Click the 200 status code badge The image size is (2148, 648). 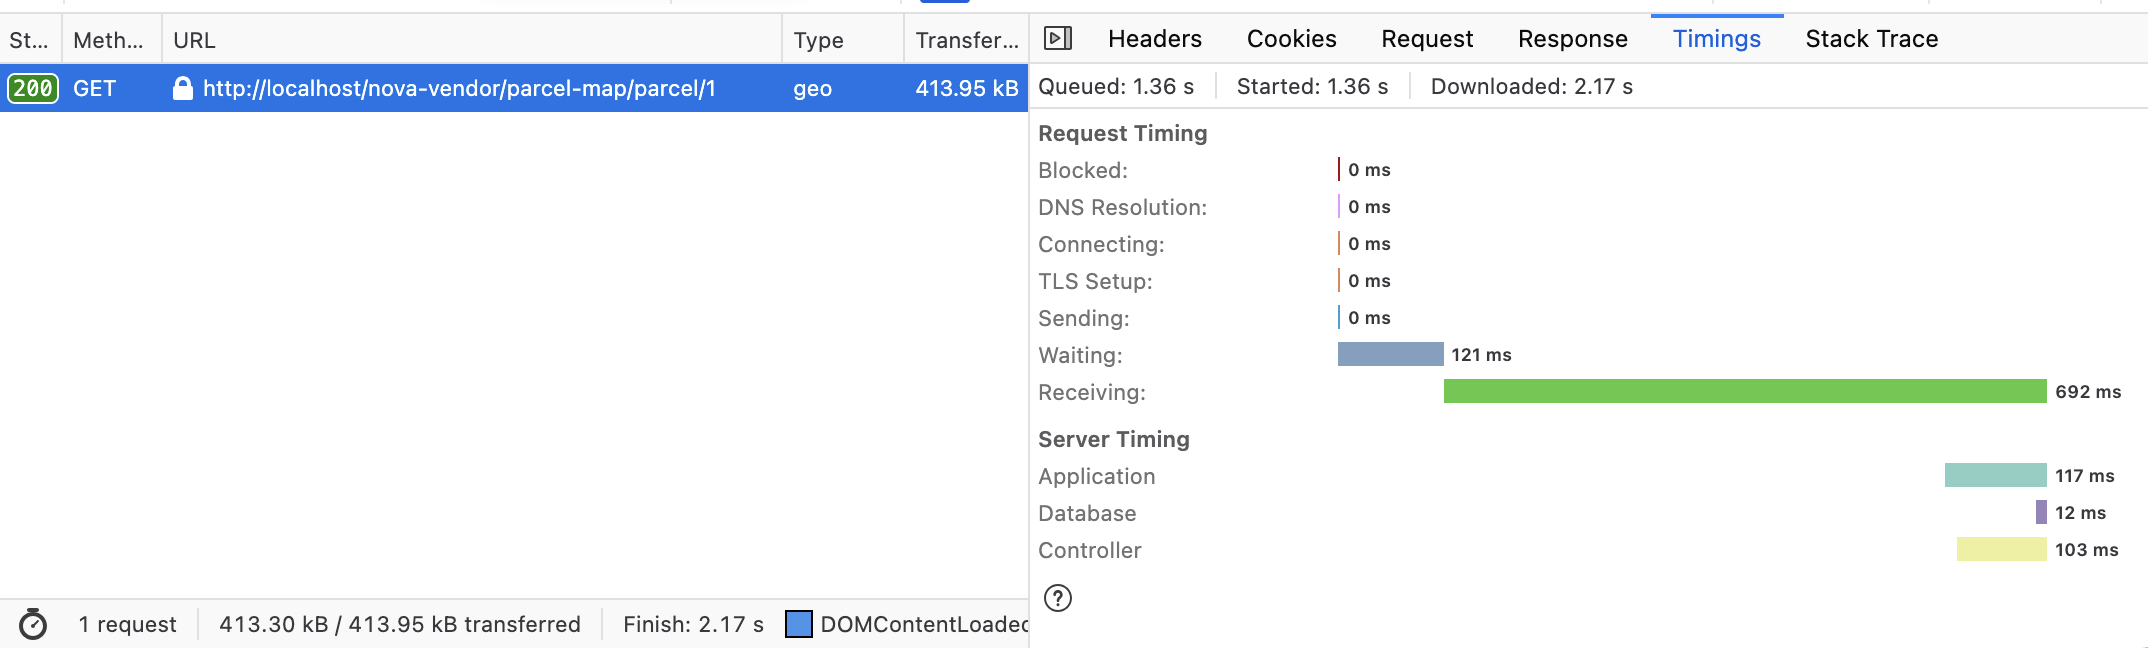(33, 88)
